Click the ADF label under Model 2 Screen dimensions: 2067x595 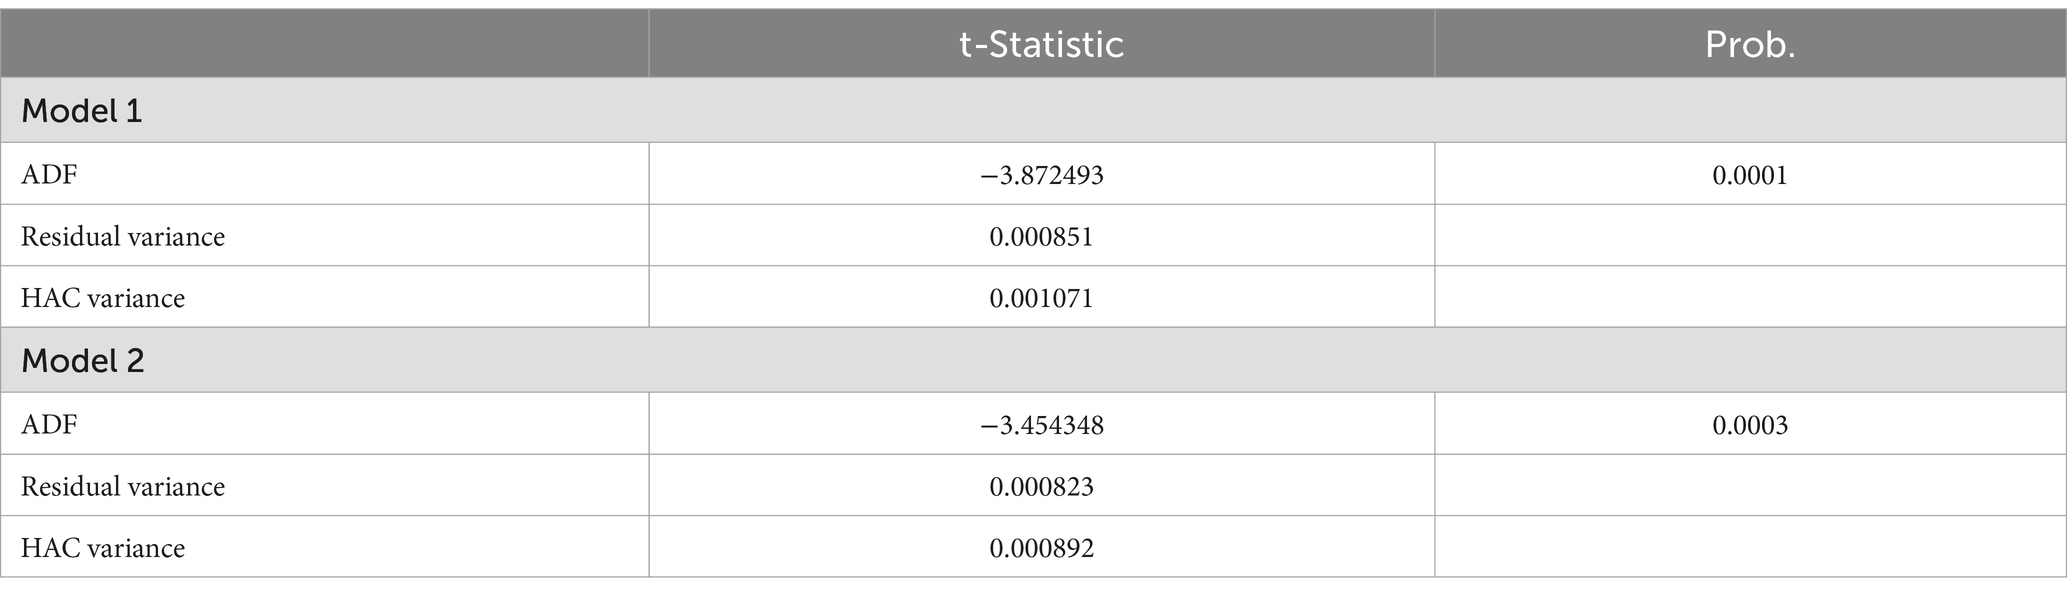[x=49, y=425]
